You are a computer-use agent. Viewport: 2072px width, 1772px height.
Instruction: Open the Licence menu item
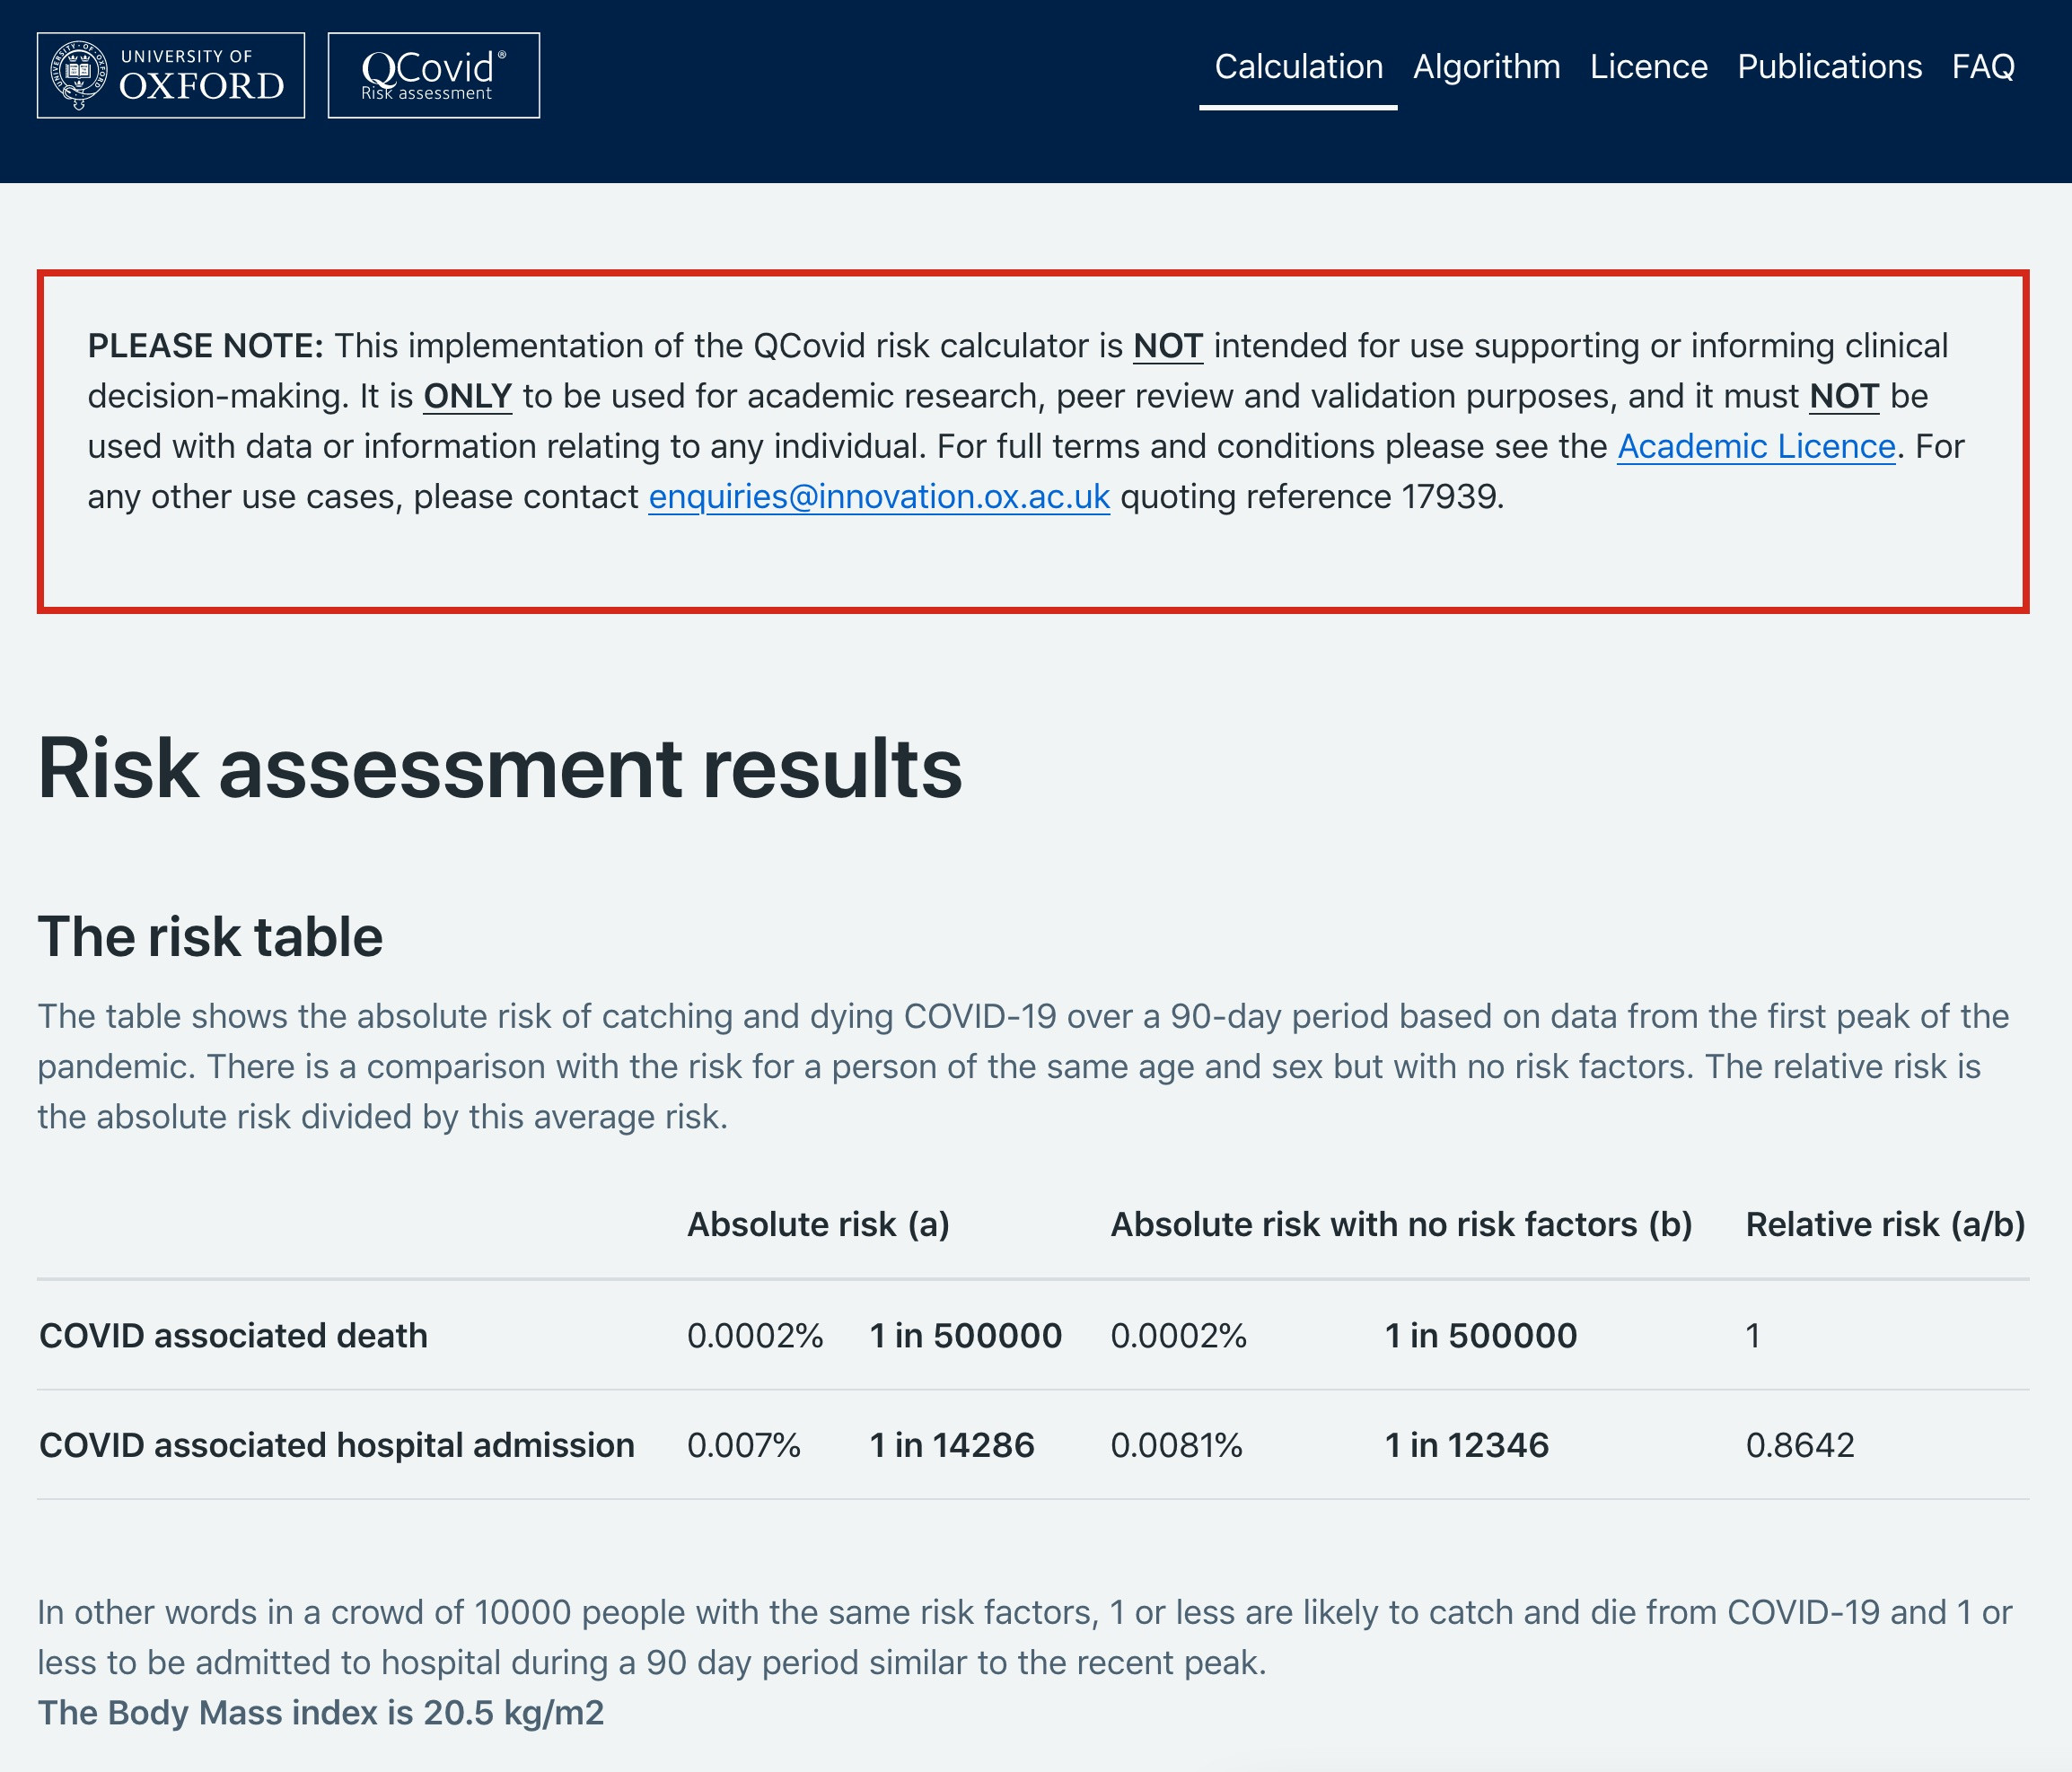tap(1648, 67)
